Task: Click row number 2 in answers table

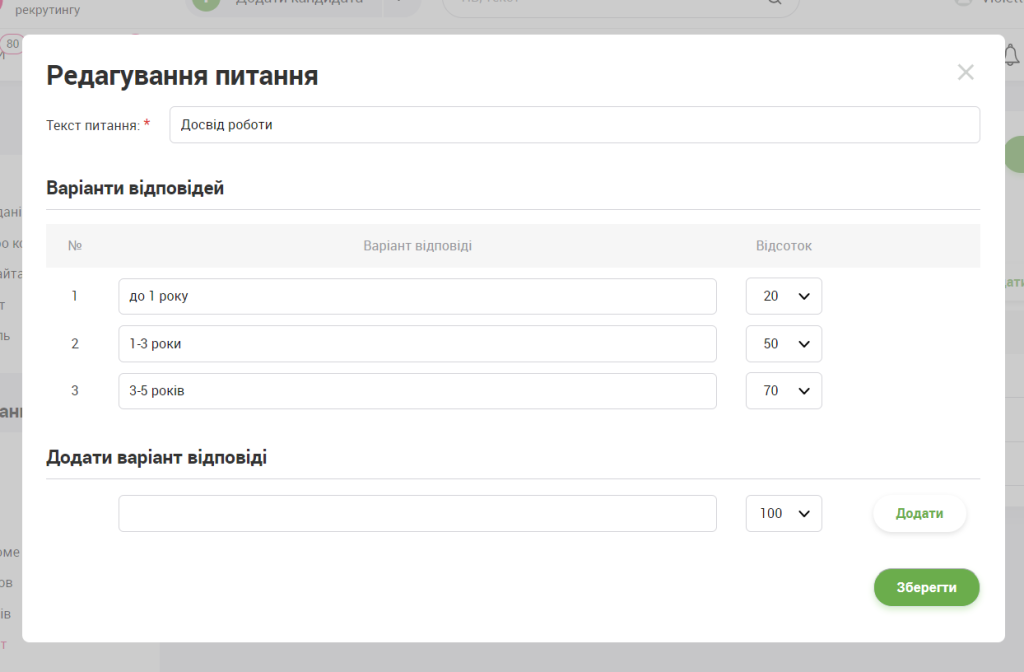Action: pyautogui.click(x=74, y=344)
